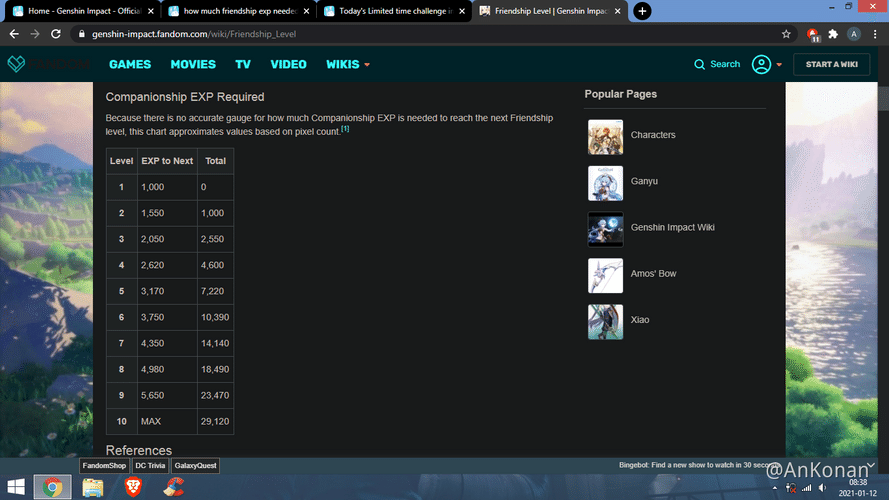889x500 pixels.
Task: Click the network signal tray icon
Action: click(x=806, y=488)
